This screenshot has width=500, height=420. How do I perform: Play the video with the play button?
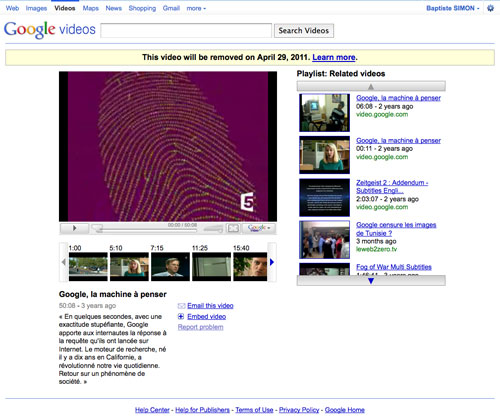click(x=74, y=228)
